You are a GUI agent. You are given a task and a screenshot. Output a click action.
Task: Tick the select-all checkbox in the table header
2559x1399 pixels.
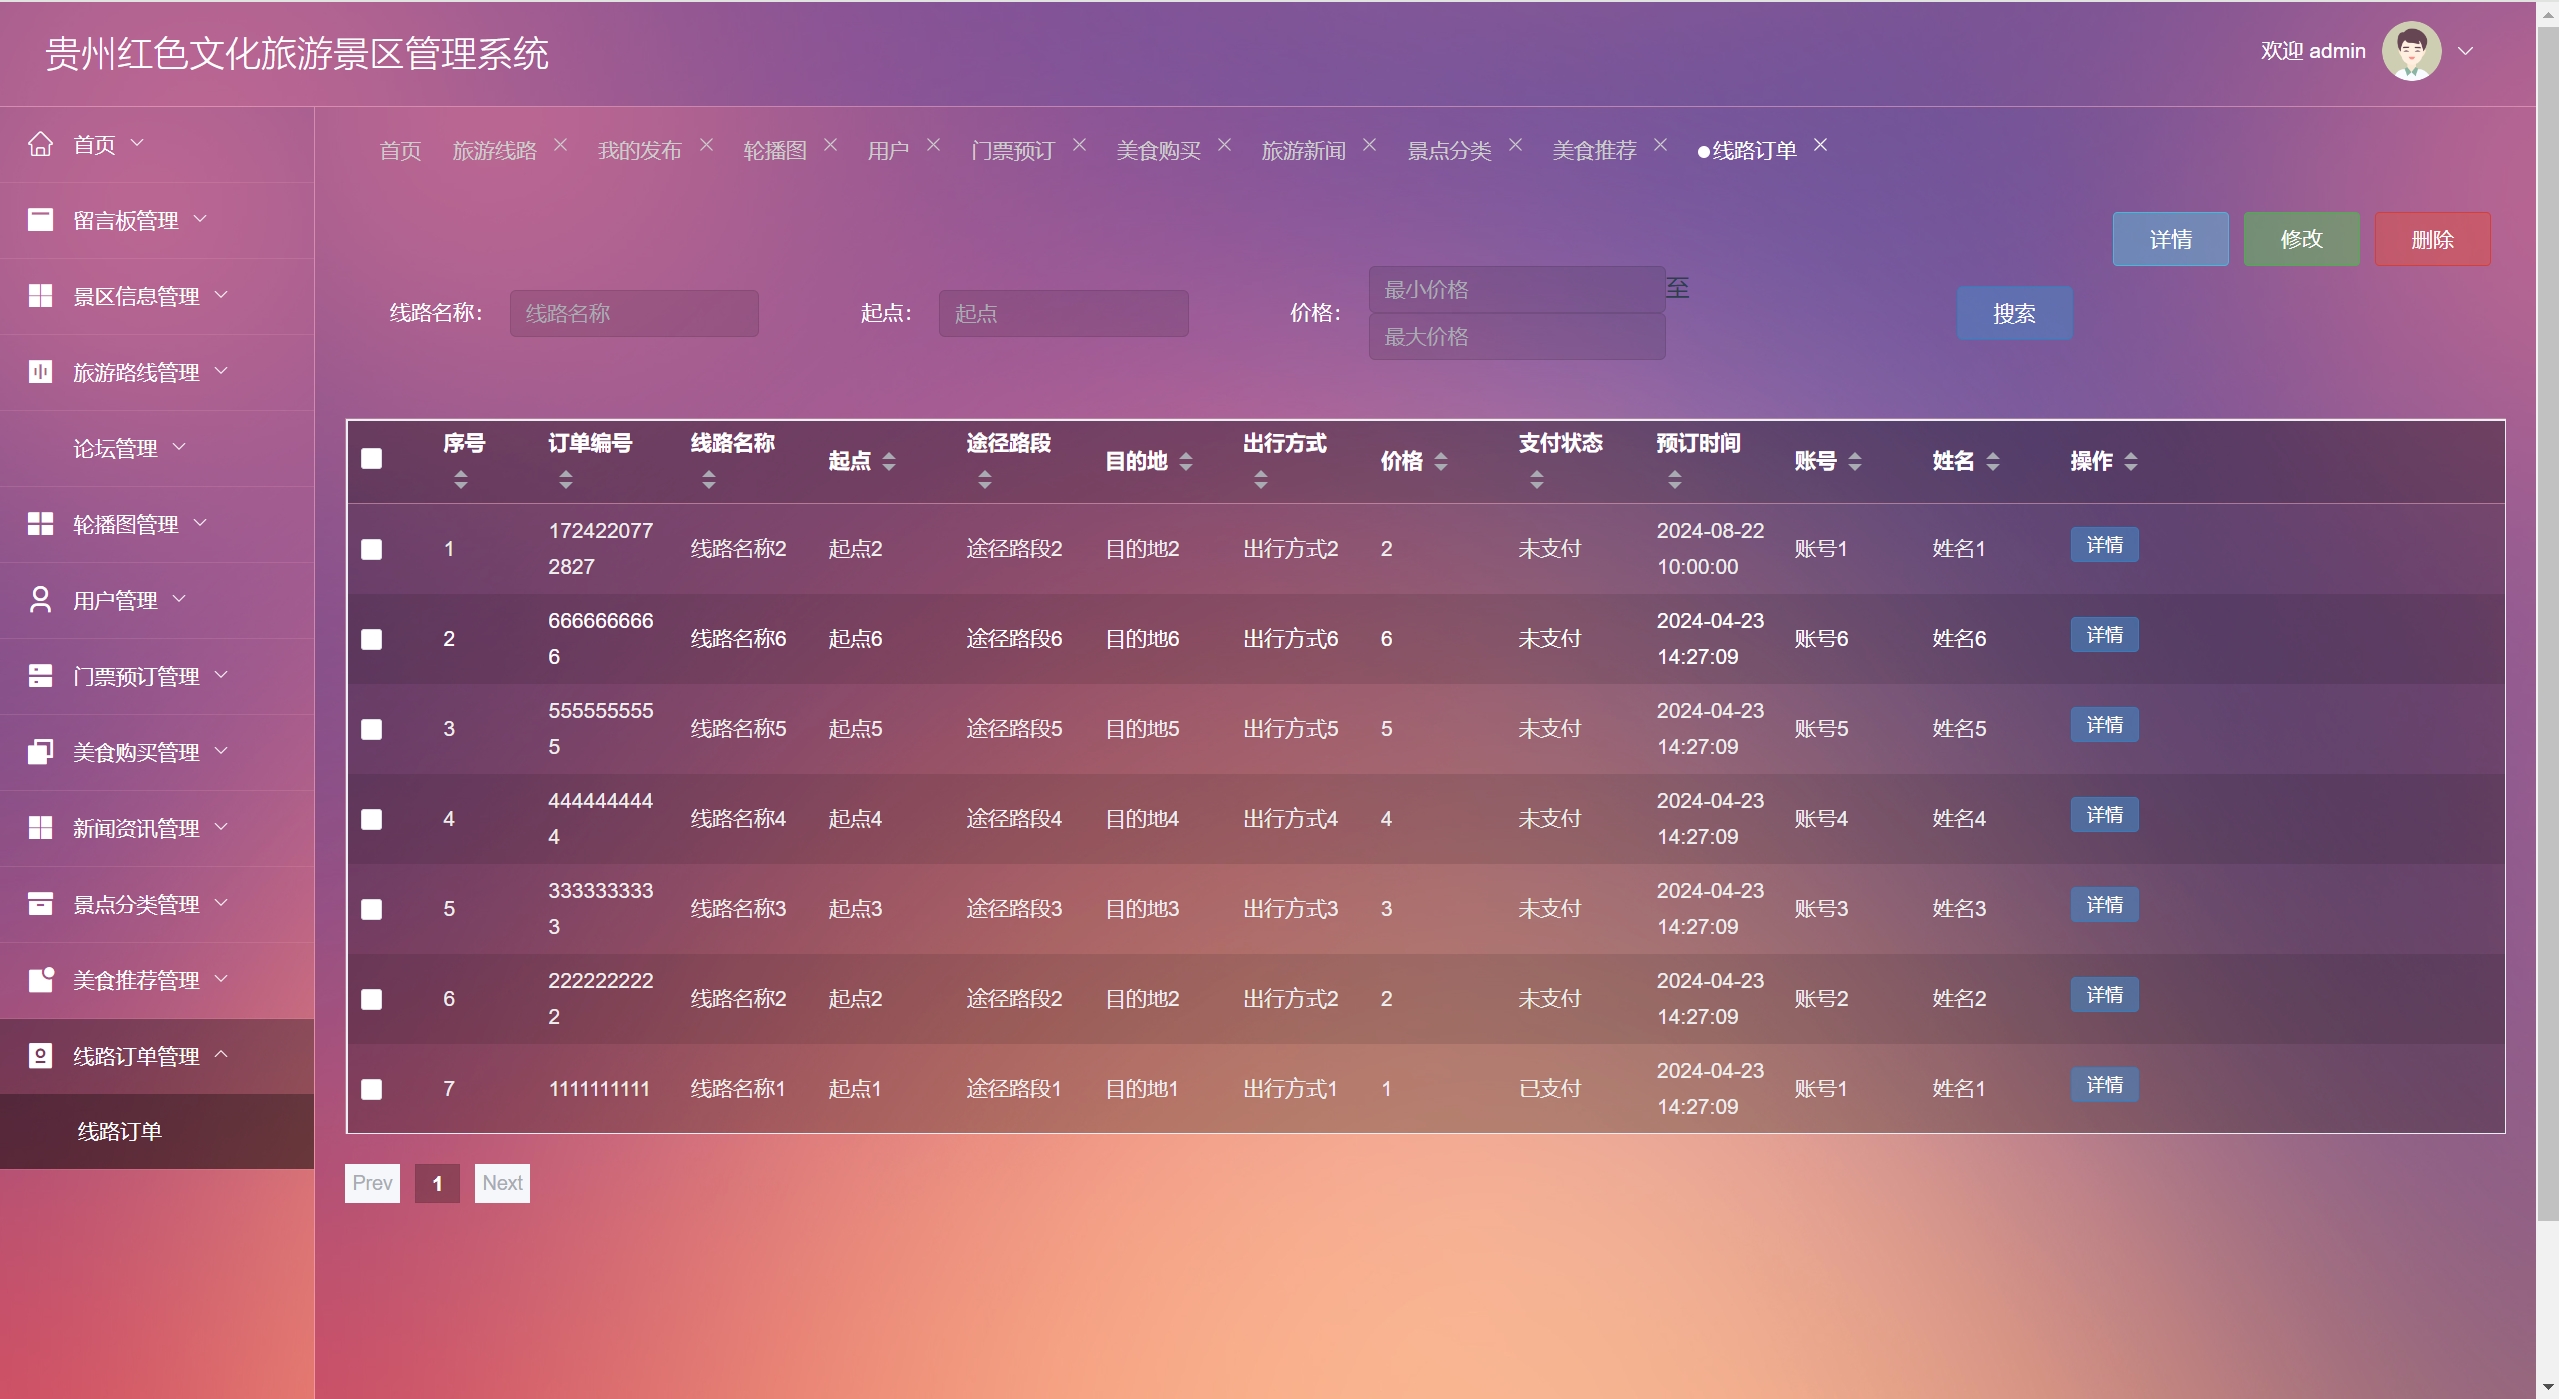point(371,459)
